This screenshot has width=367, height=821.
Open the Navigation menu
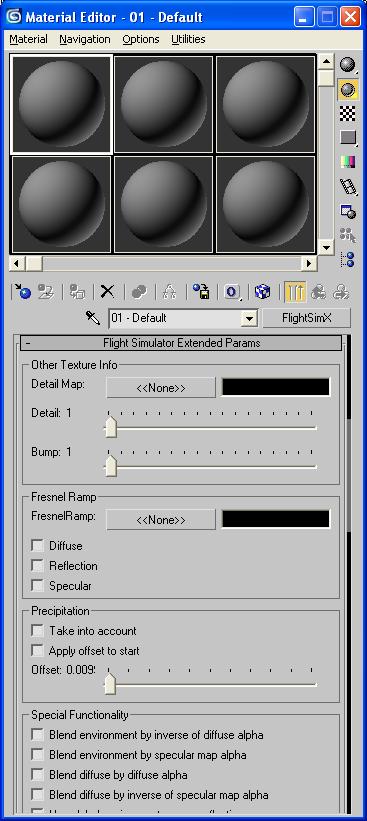point(85,39)
